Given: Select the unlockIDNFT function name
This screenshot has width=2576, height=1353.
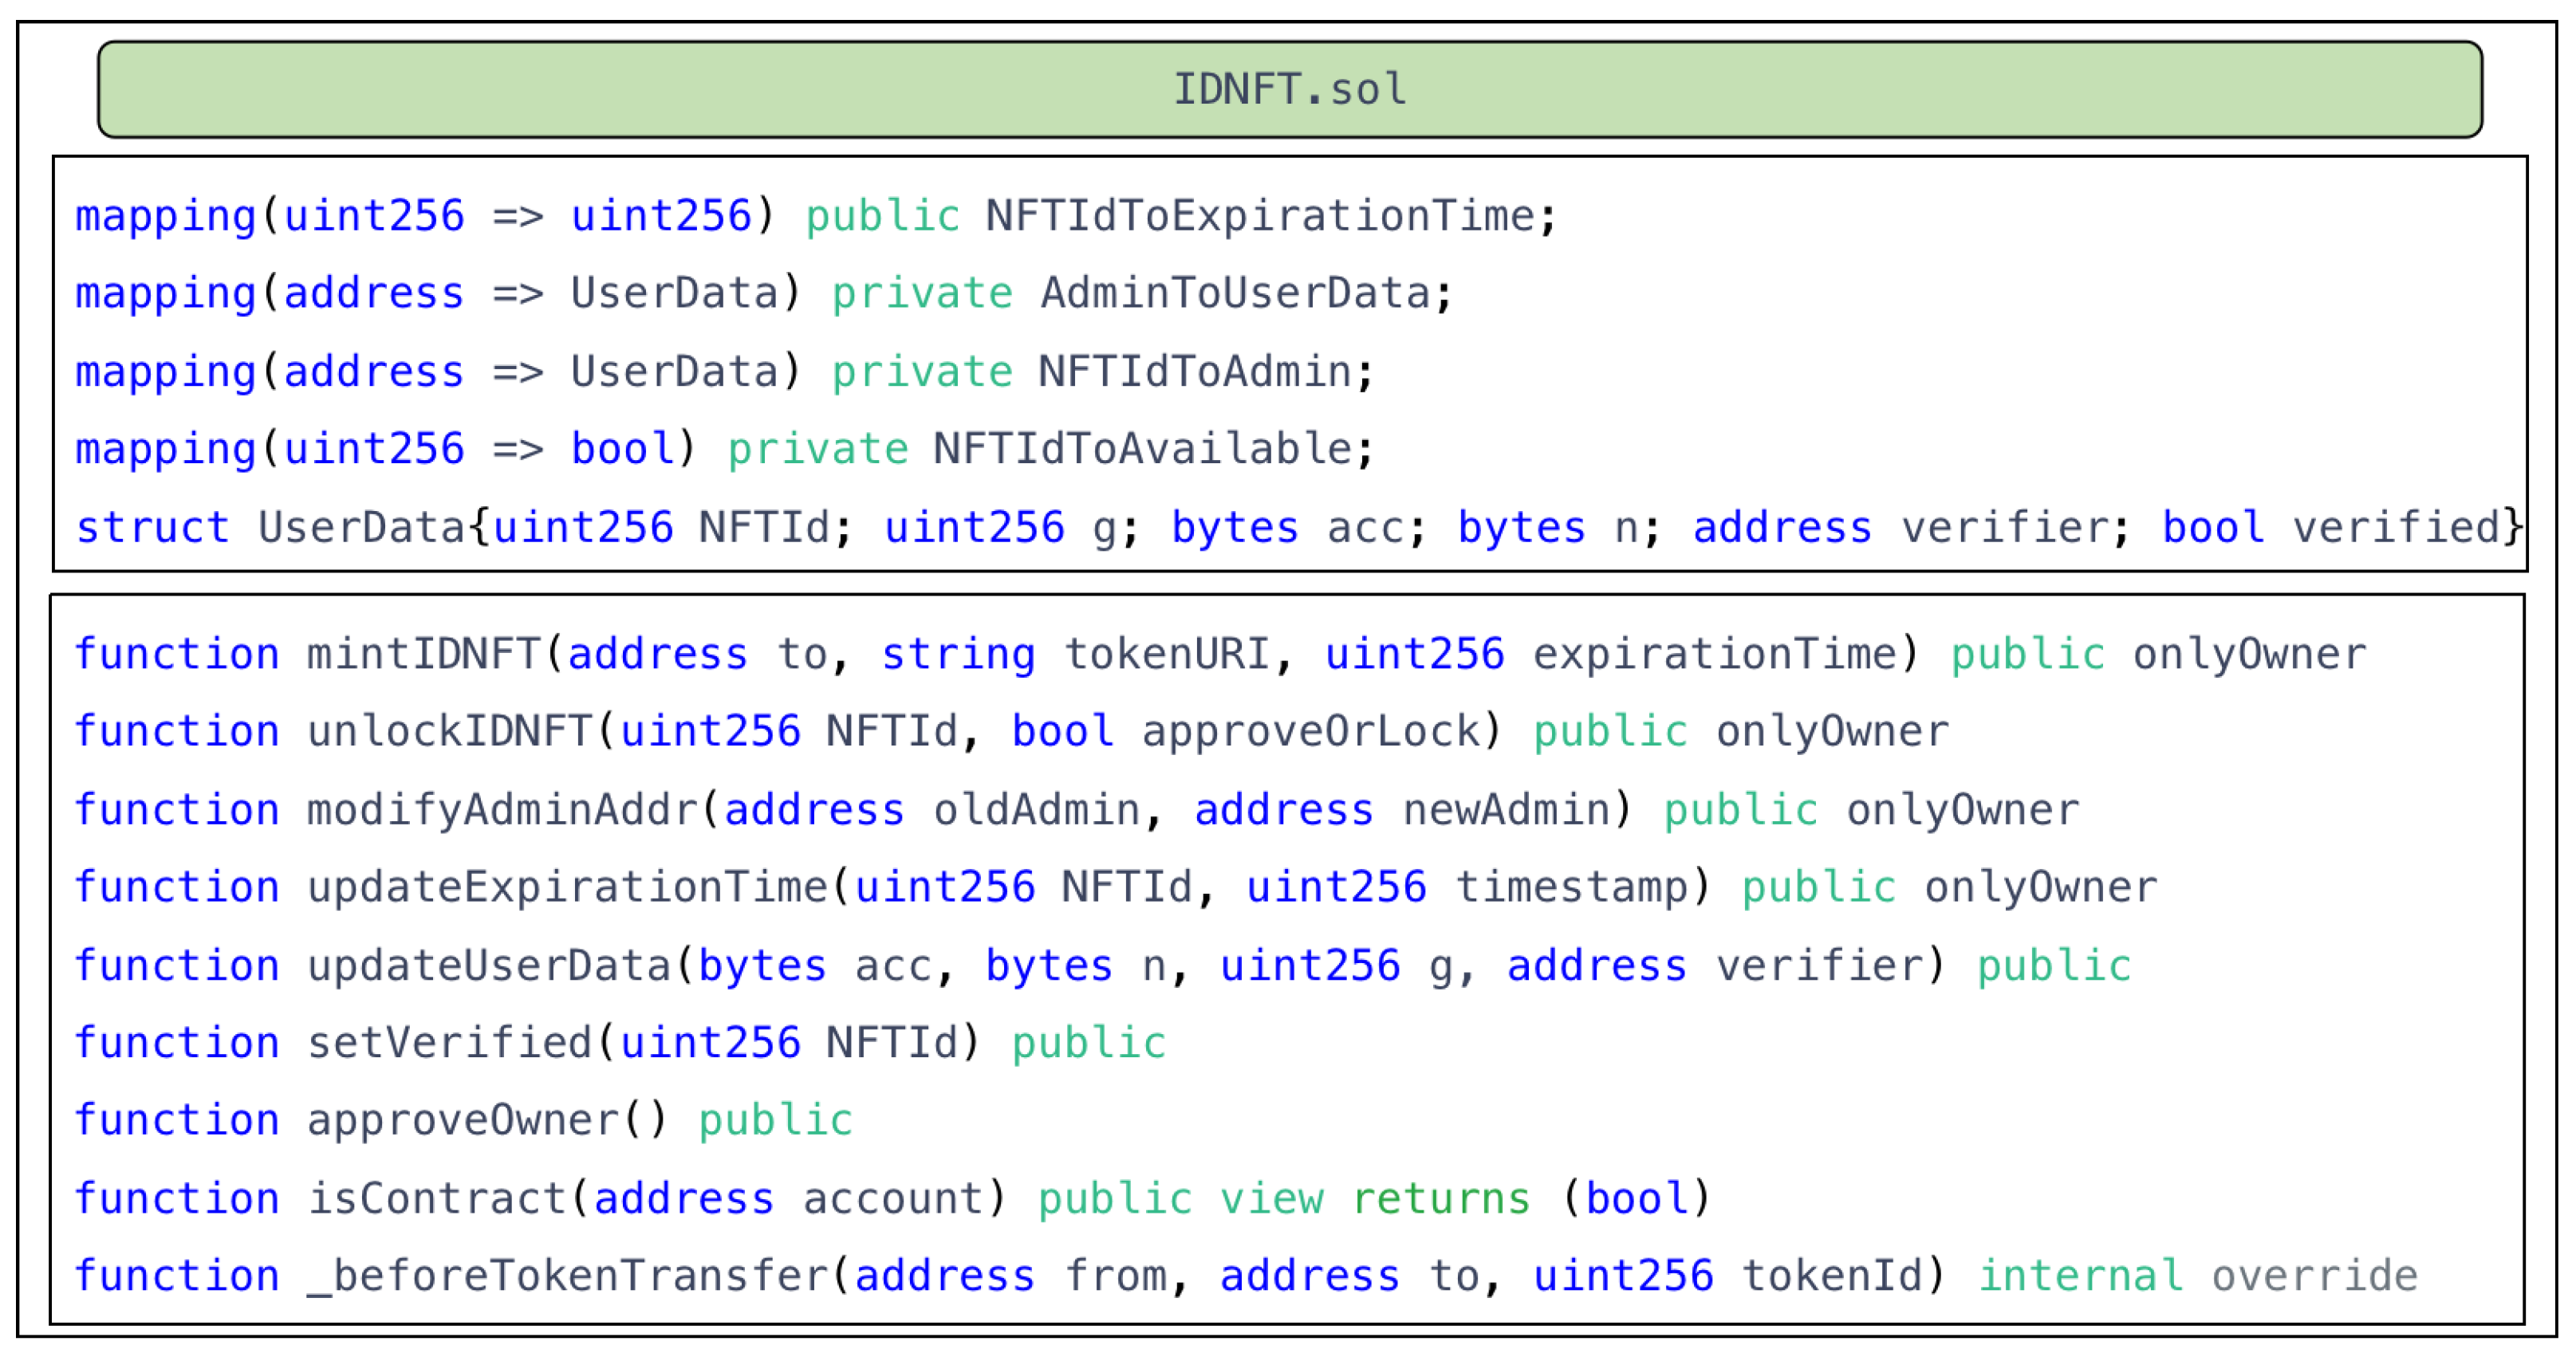Looking at the screenshot, I should [x=450, y=731].
